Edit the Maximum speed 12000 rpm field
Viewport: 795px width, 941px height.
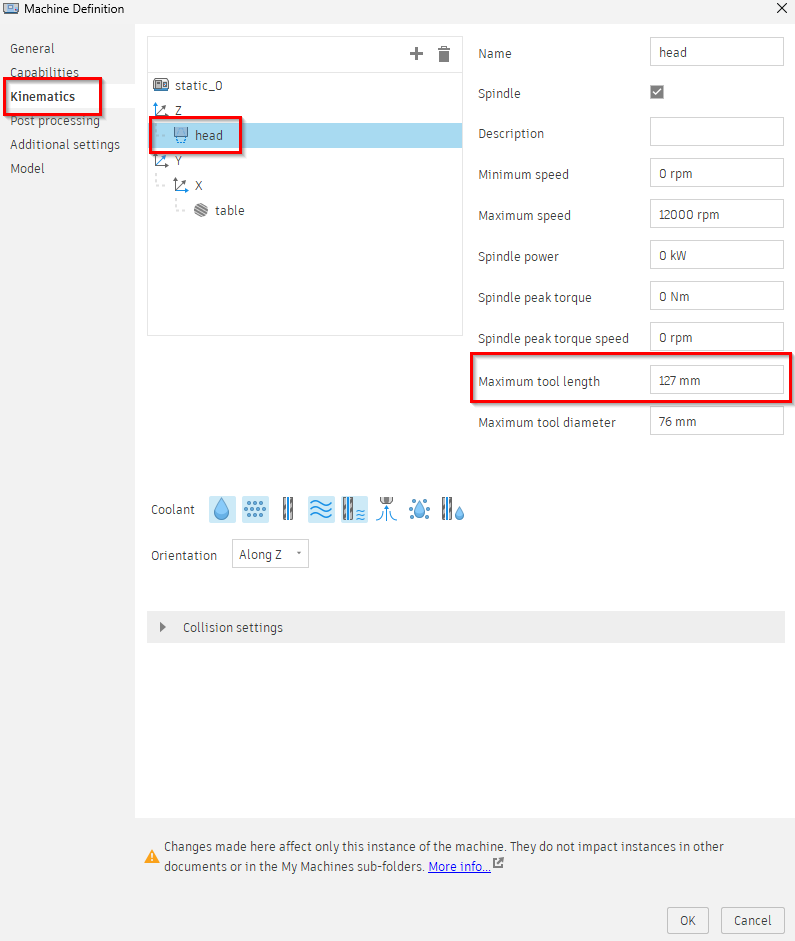pyautogui.click(x=716, y=214)
